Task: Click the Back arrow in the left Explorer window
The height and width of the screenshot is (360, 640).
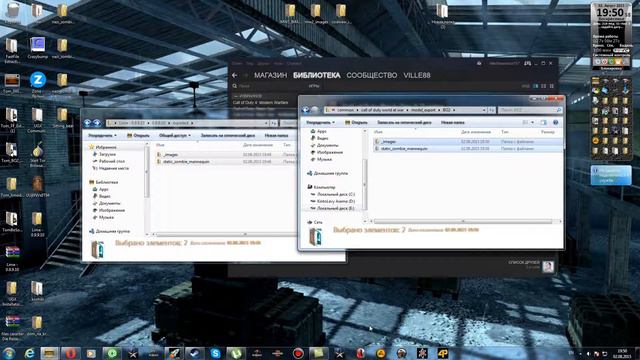Action: click(x=87, y=123)
